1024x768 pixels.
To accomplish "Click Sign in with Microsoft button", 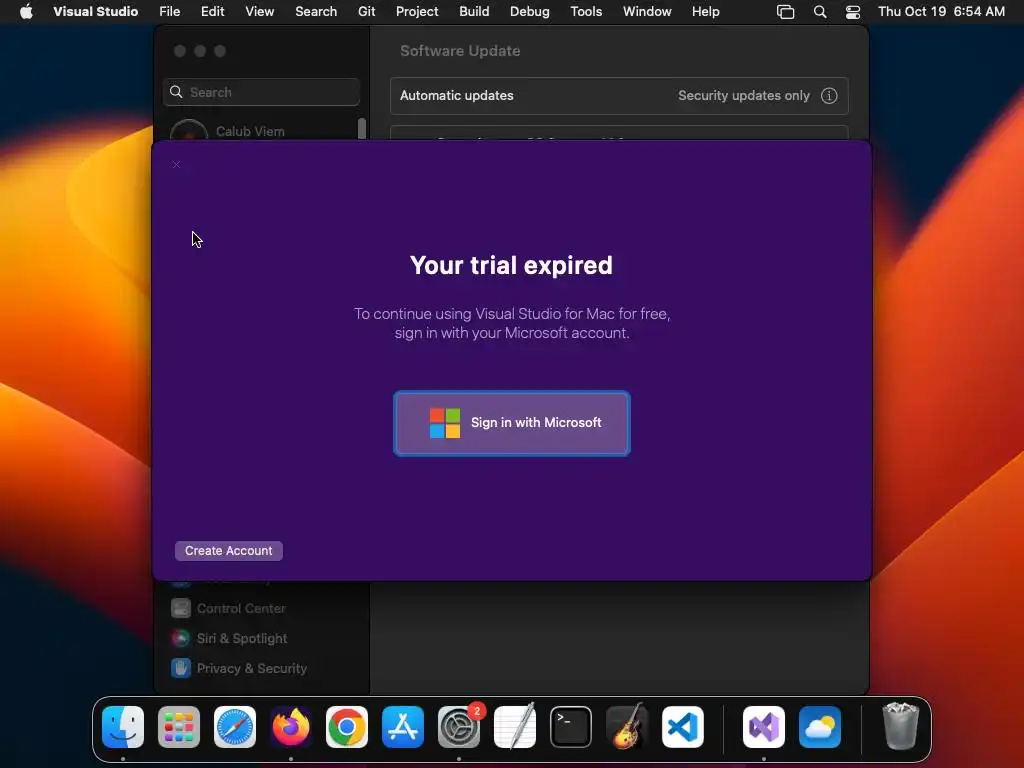I will click(511, 423).
